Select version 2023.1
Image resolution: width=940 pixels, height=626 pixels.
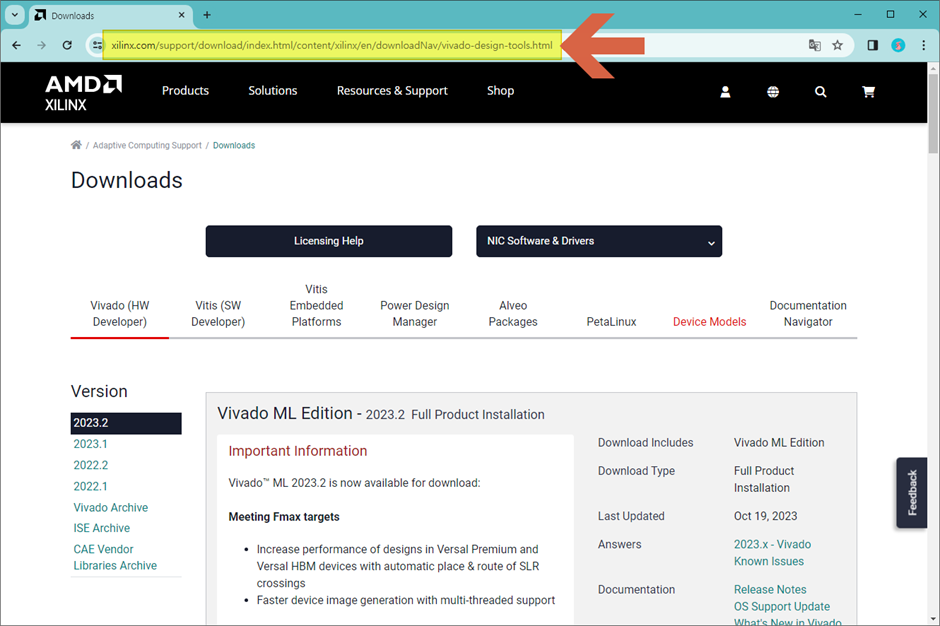[x=91, y=444]
